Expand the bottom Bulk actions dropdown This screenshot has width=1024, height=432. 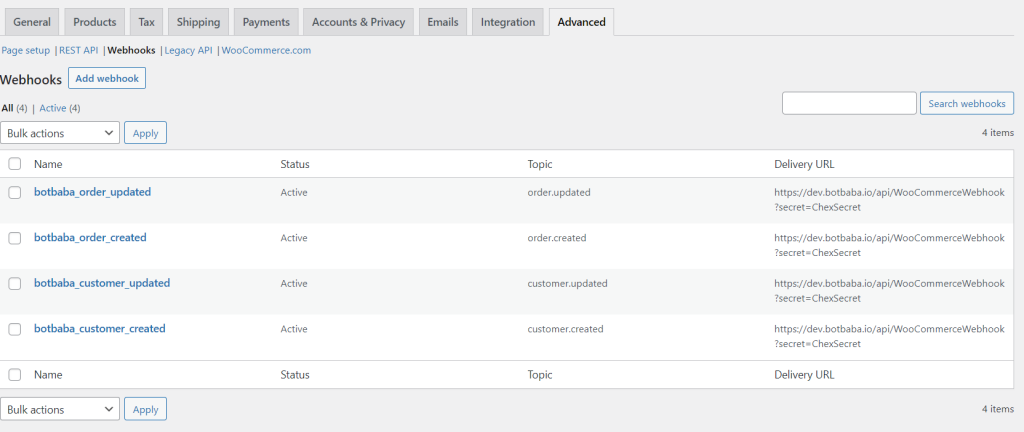[x=60, y=409]
